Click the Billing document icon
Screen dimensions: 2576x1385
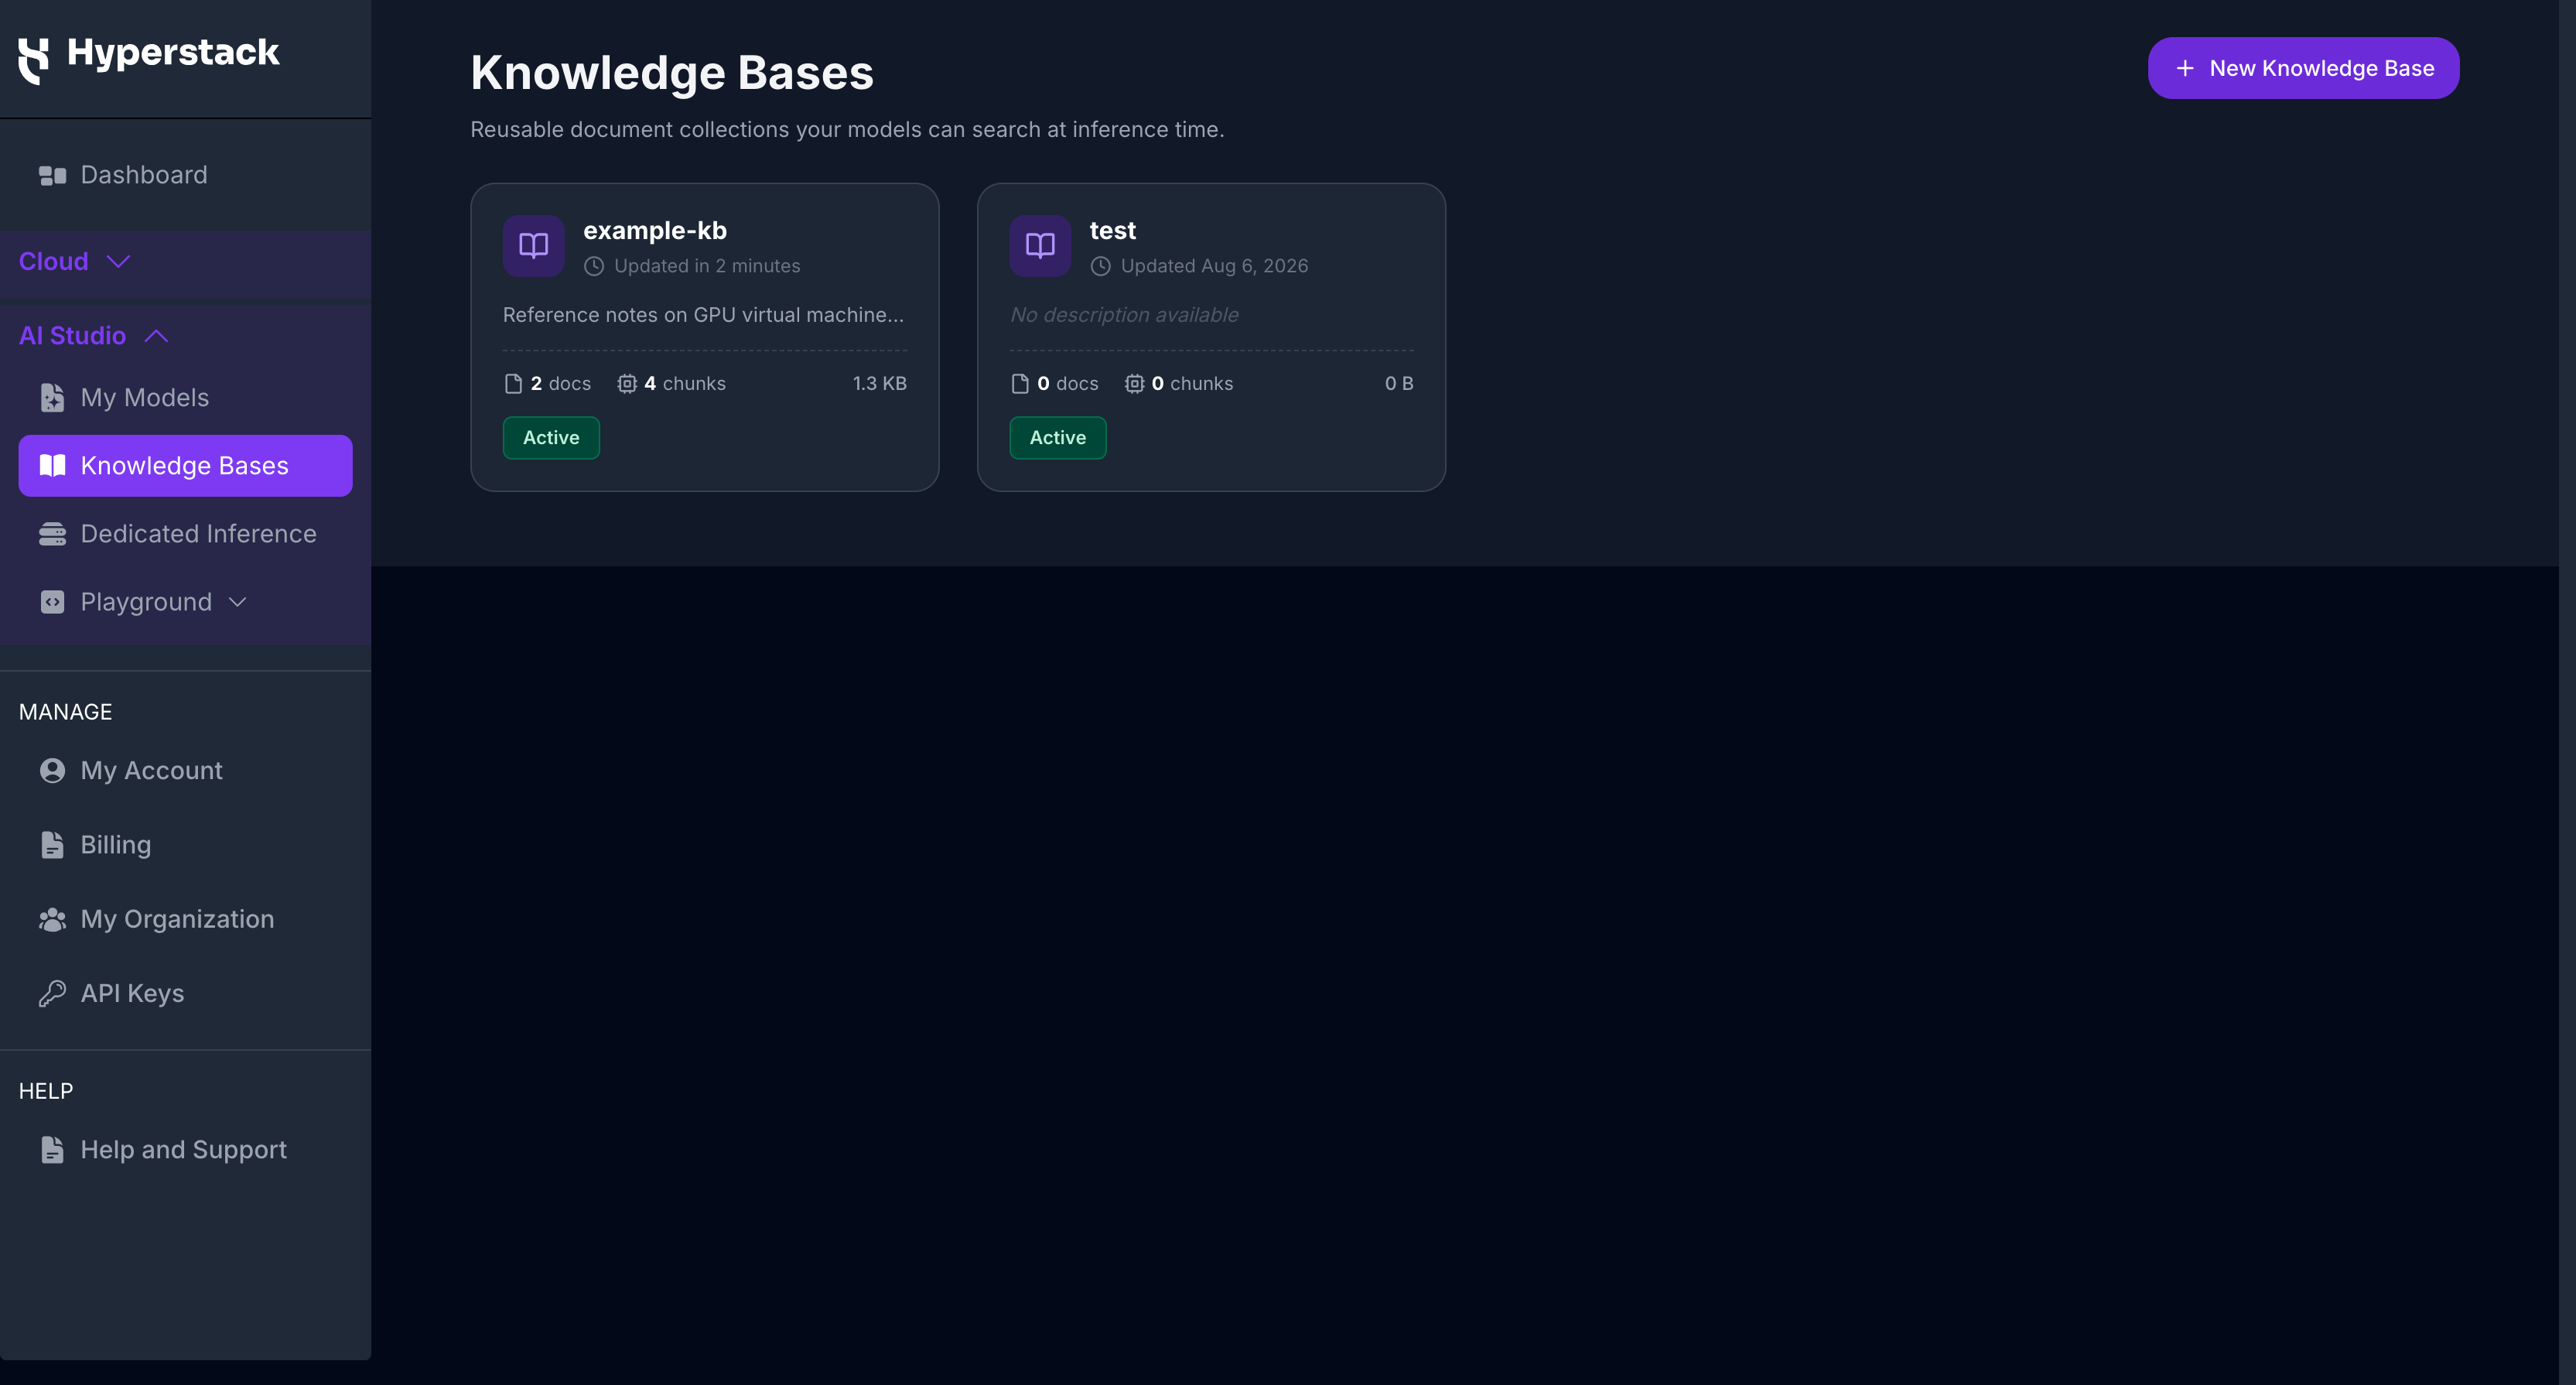(x=52, y=845)
